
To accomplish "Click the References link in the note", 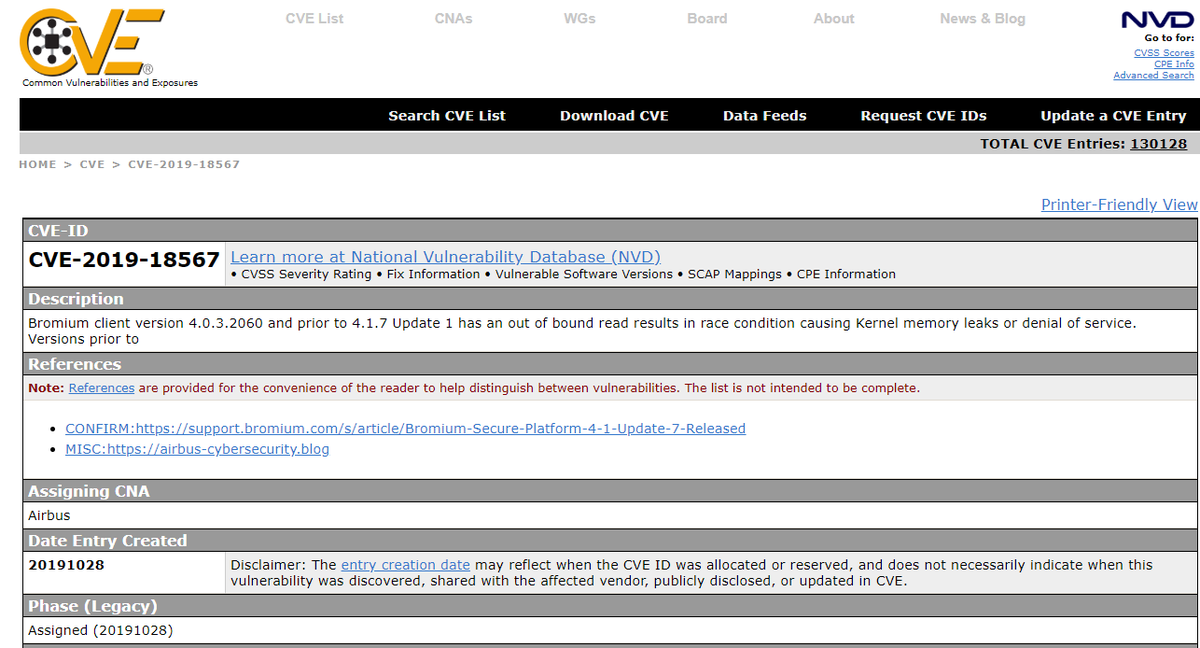I will click(x=101, y=388).
